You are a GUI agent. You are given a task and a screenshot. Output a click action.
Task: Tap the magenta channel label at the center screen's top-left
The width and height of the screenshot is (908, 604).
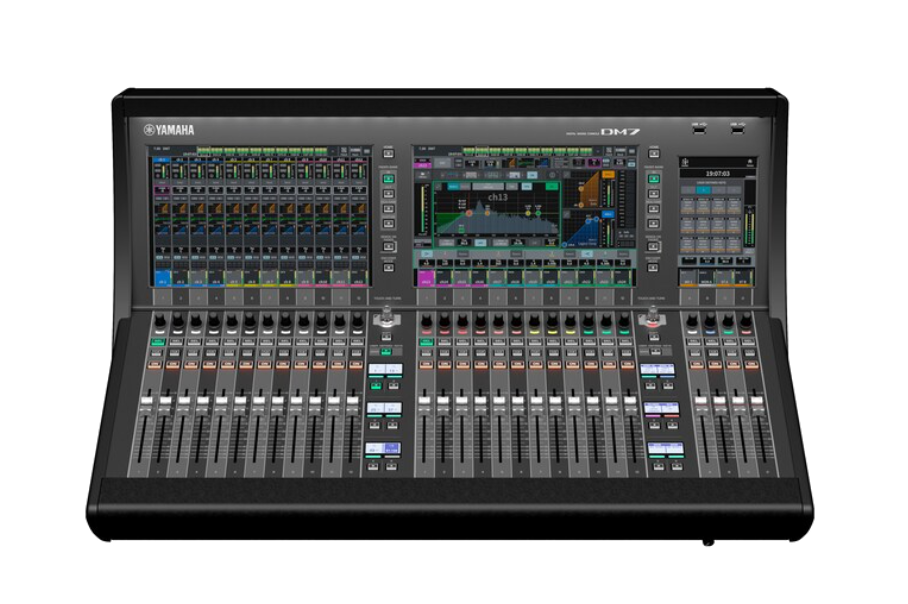coord(423,164)
